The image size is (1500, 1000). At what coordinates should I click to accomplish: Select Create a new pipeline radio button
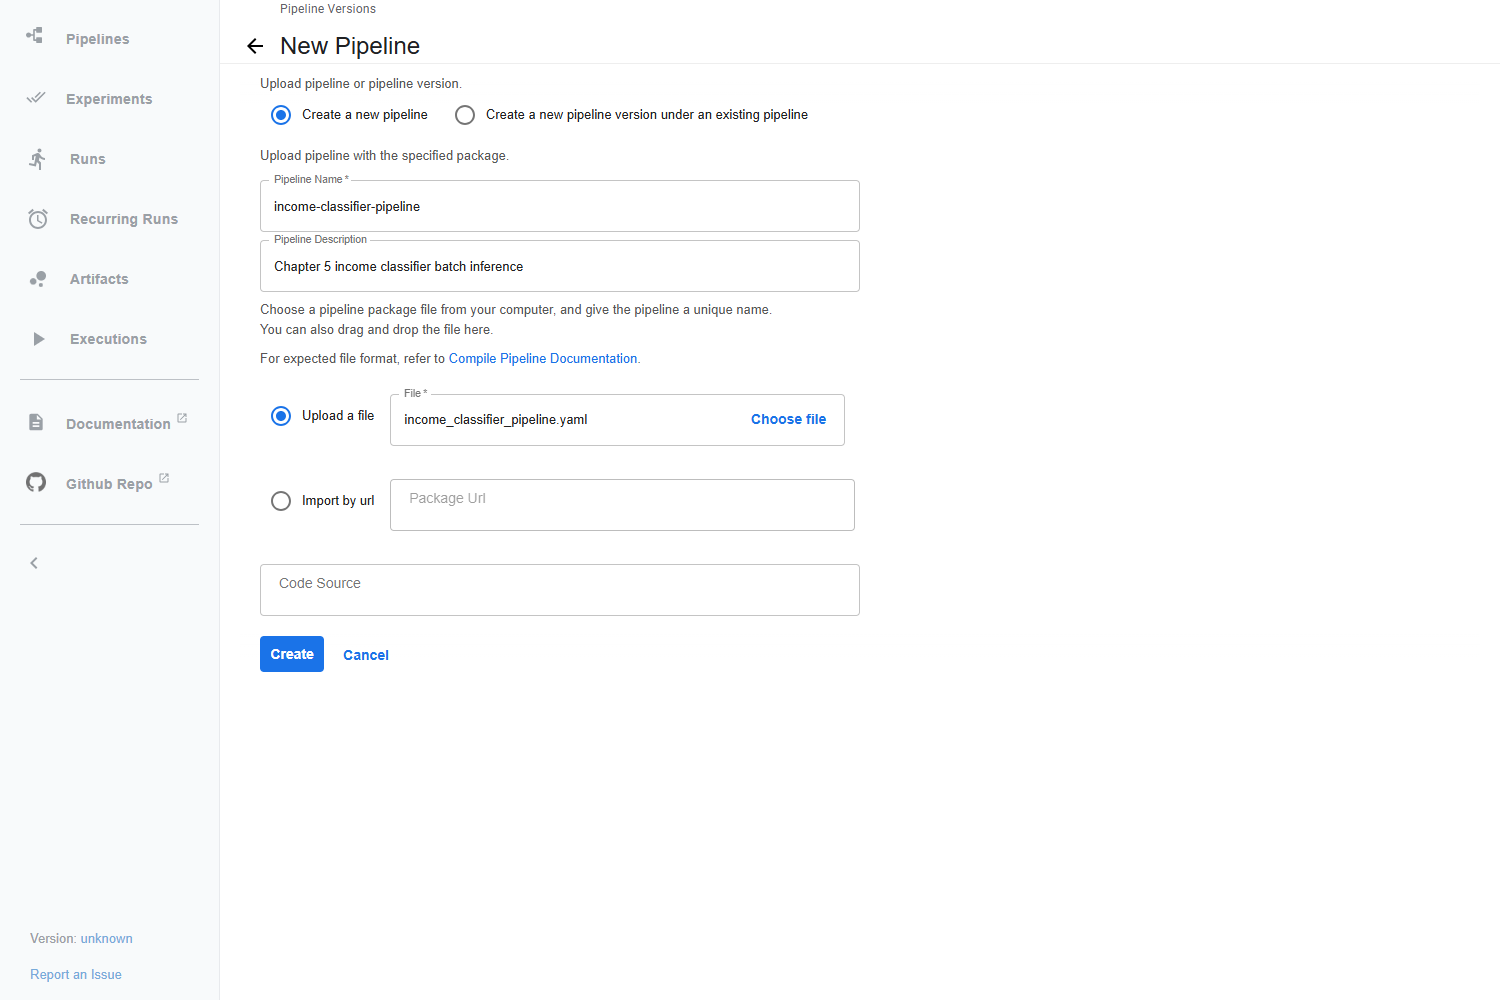(281, 115)
